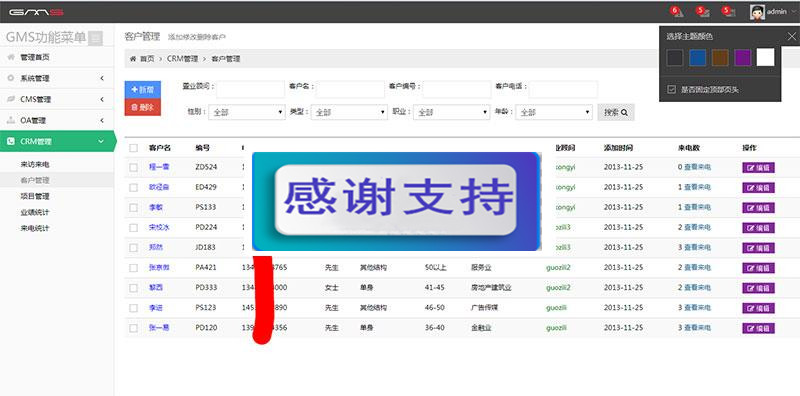Check the checkbox for row PD120

[x=133, y=328]
